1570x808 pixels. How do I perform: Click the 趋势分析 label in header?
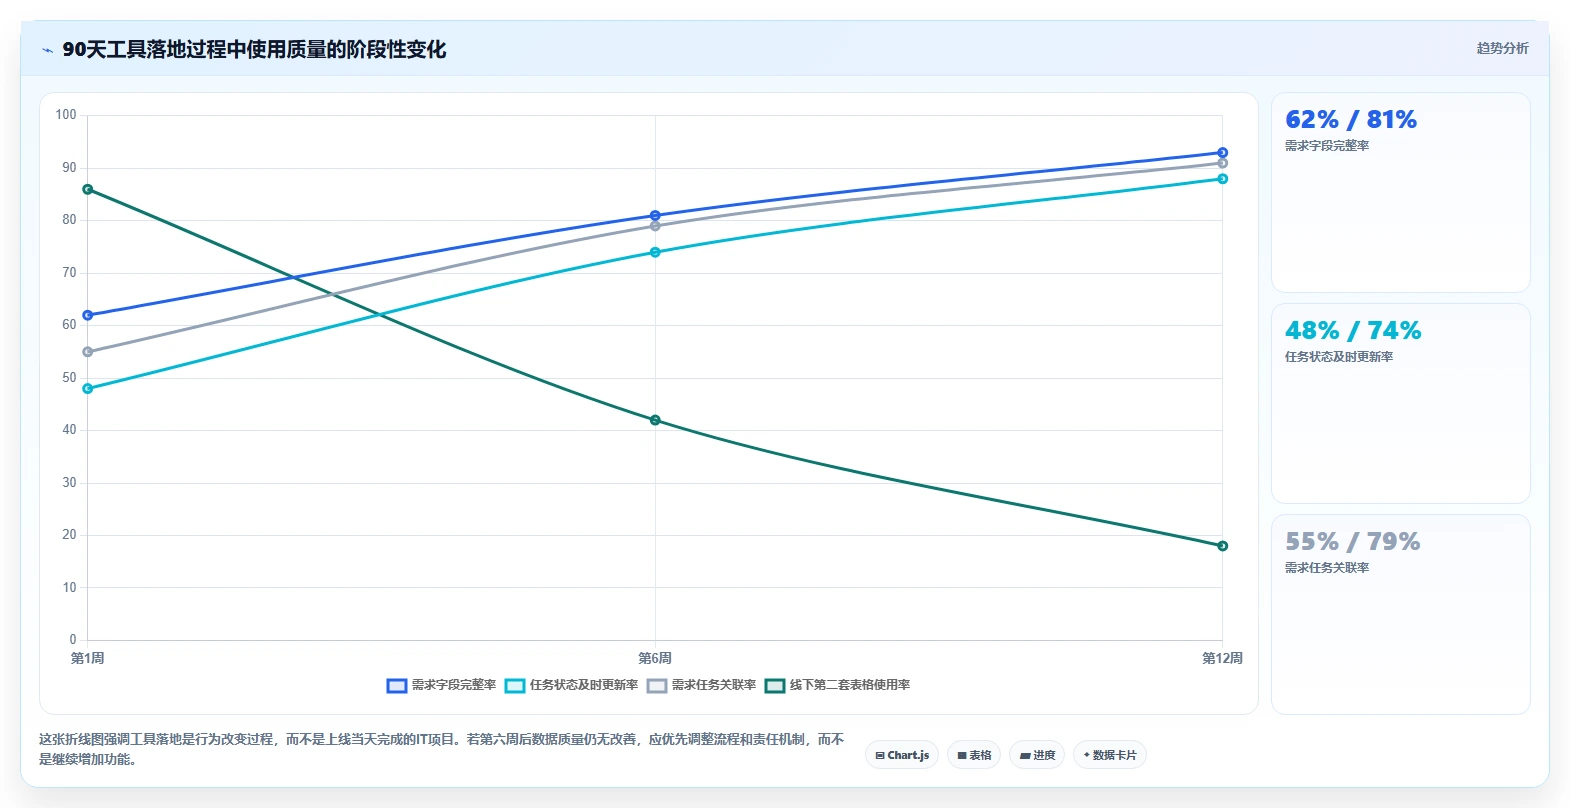coord(1502,48)
